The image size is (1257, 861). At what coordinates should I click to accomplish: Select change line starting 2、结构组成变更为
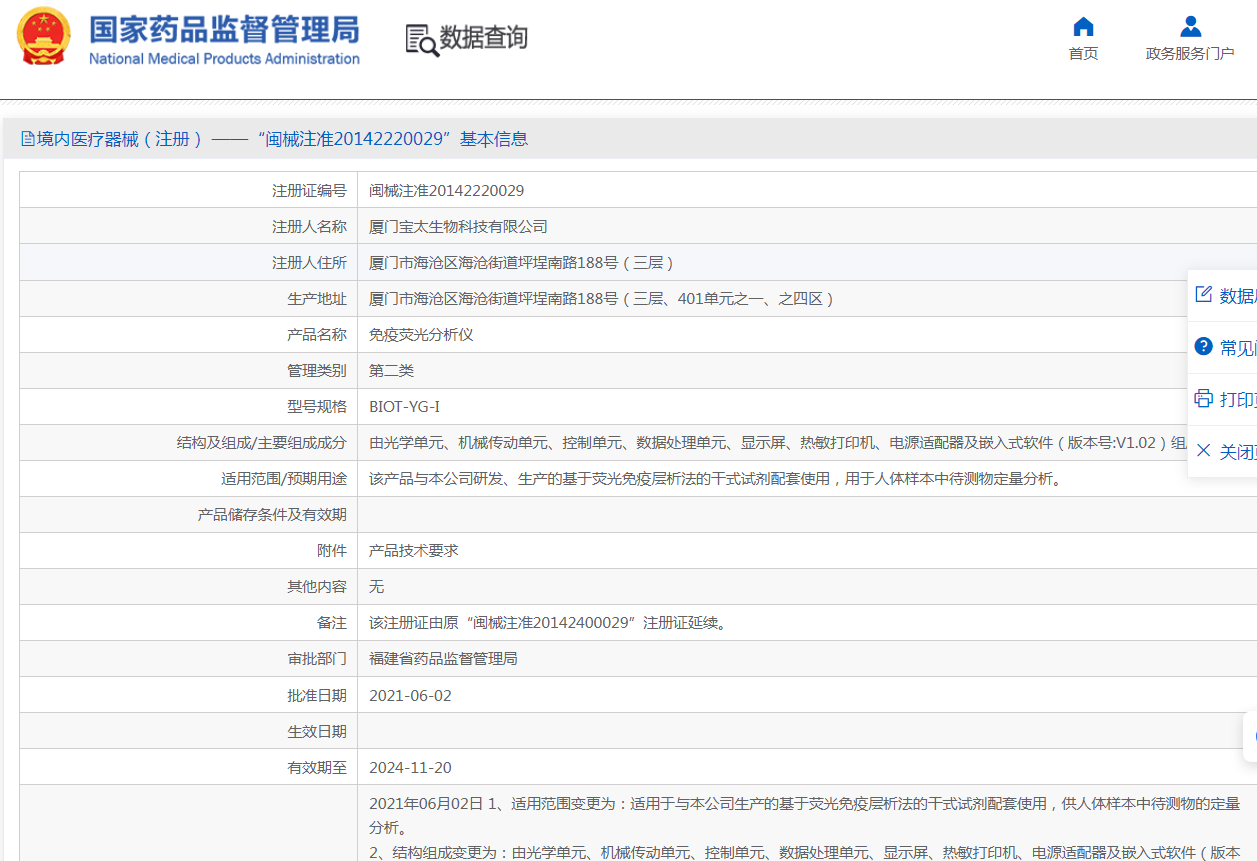click(805, 852)
